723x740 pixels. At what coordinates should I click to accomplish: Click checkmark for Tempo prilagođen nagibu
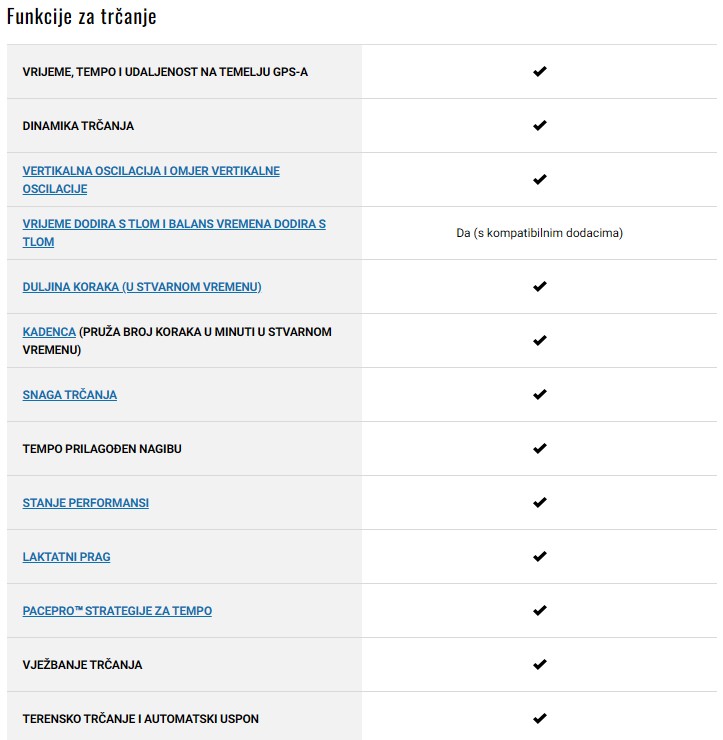coord(540,449)
